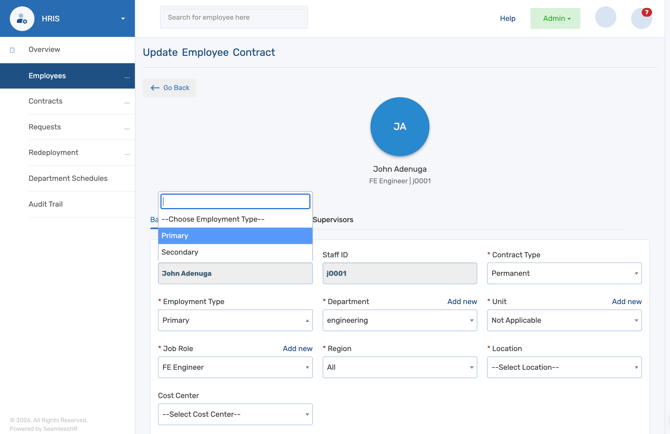This screenshot has width=670, height=434.
Task: Open the Select Location dropdown
Action: [564, 367]
